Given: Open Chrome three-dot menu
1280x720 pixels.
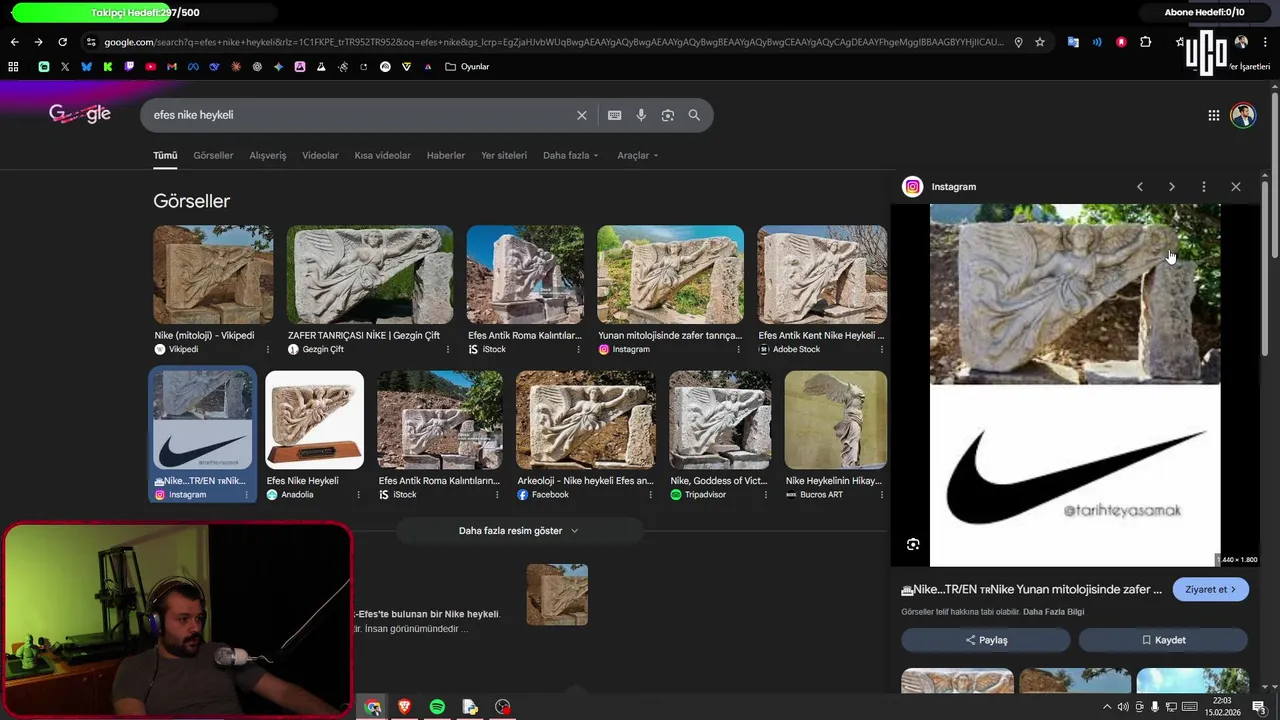Looking at the screenshot, I should [x=1265, y=42].
